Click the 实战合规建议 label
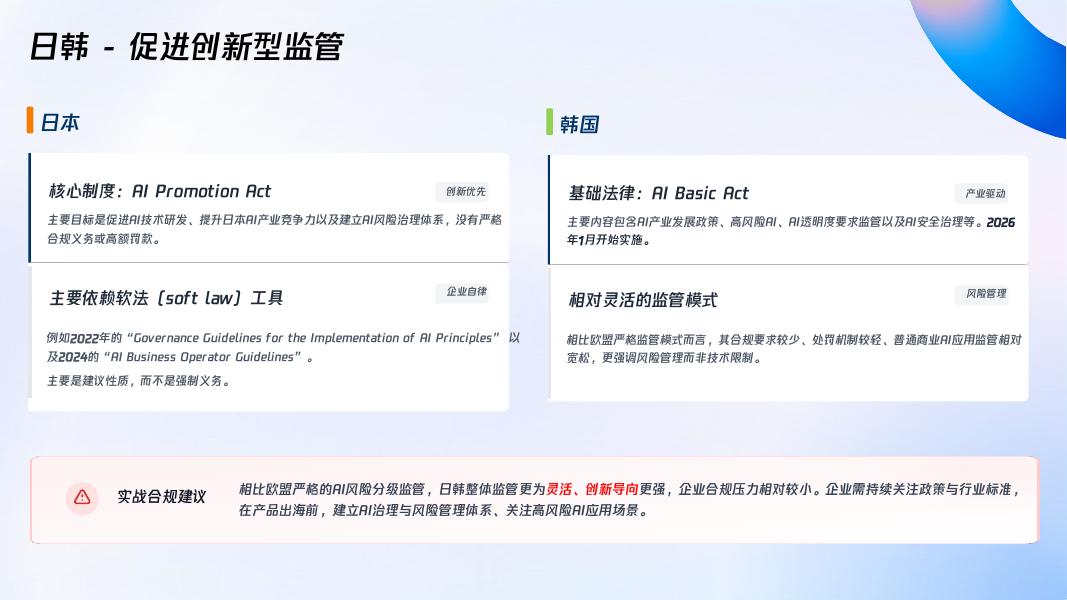Image resolution: width=1067 pixels, height=600 pixels. 161,497
